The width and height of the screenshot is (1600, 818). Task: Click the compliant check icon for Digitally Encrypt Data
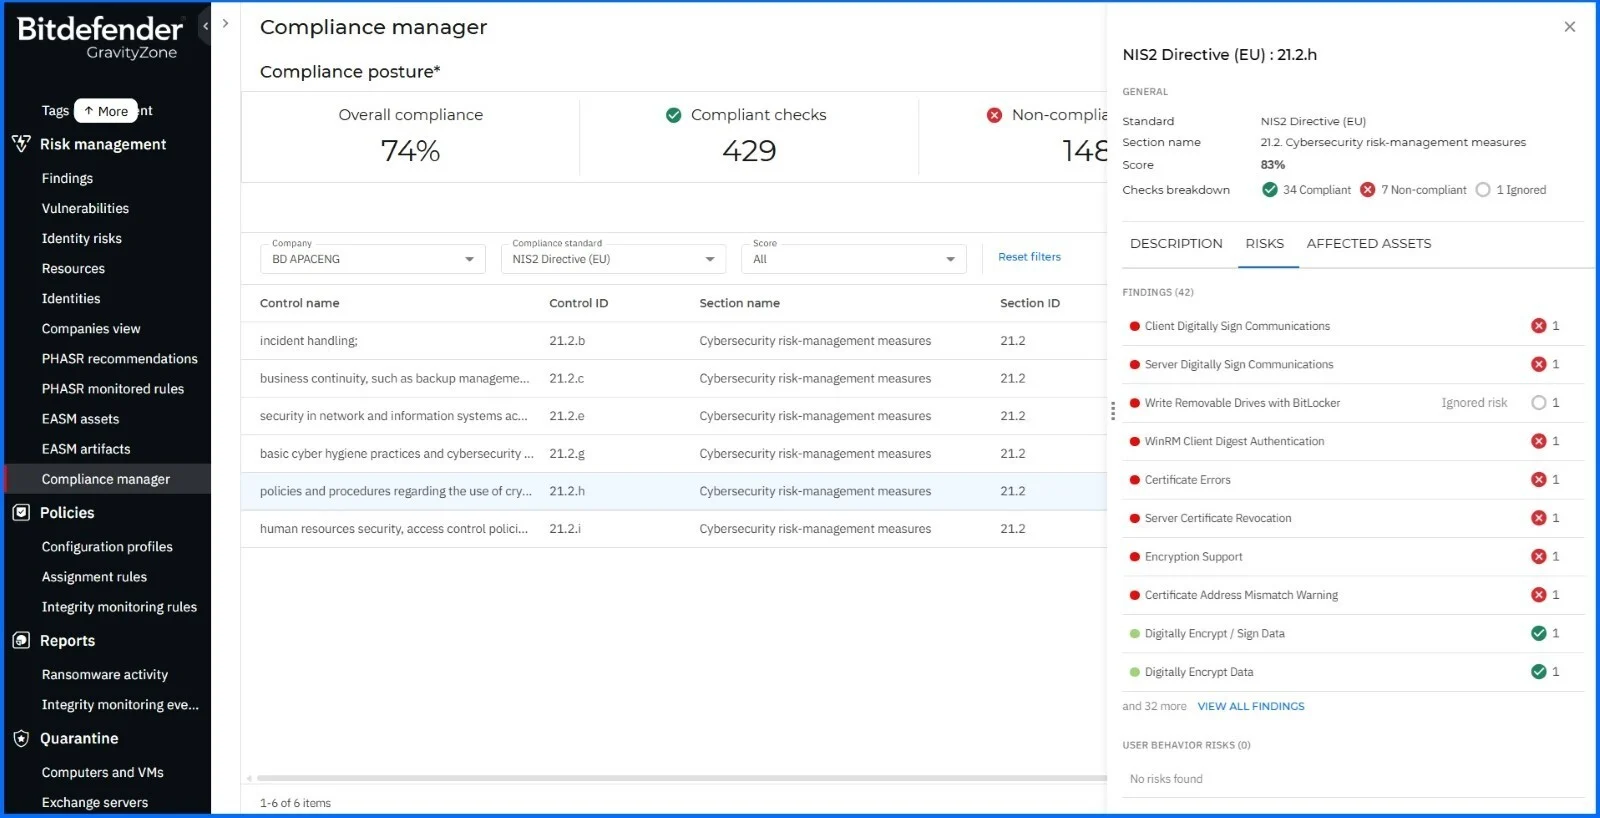pyautogui.click(x=1539, y=672)
